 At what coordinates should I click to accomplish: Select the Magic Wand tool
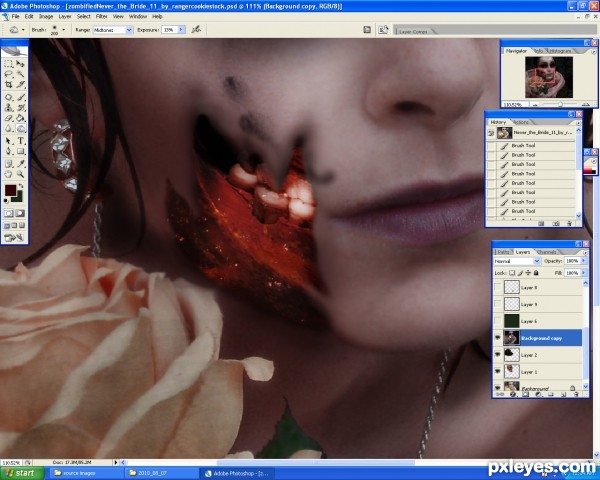click(x=20, y=74)
